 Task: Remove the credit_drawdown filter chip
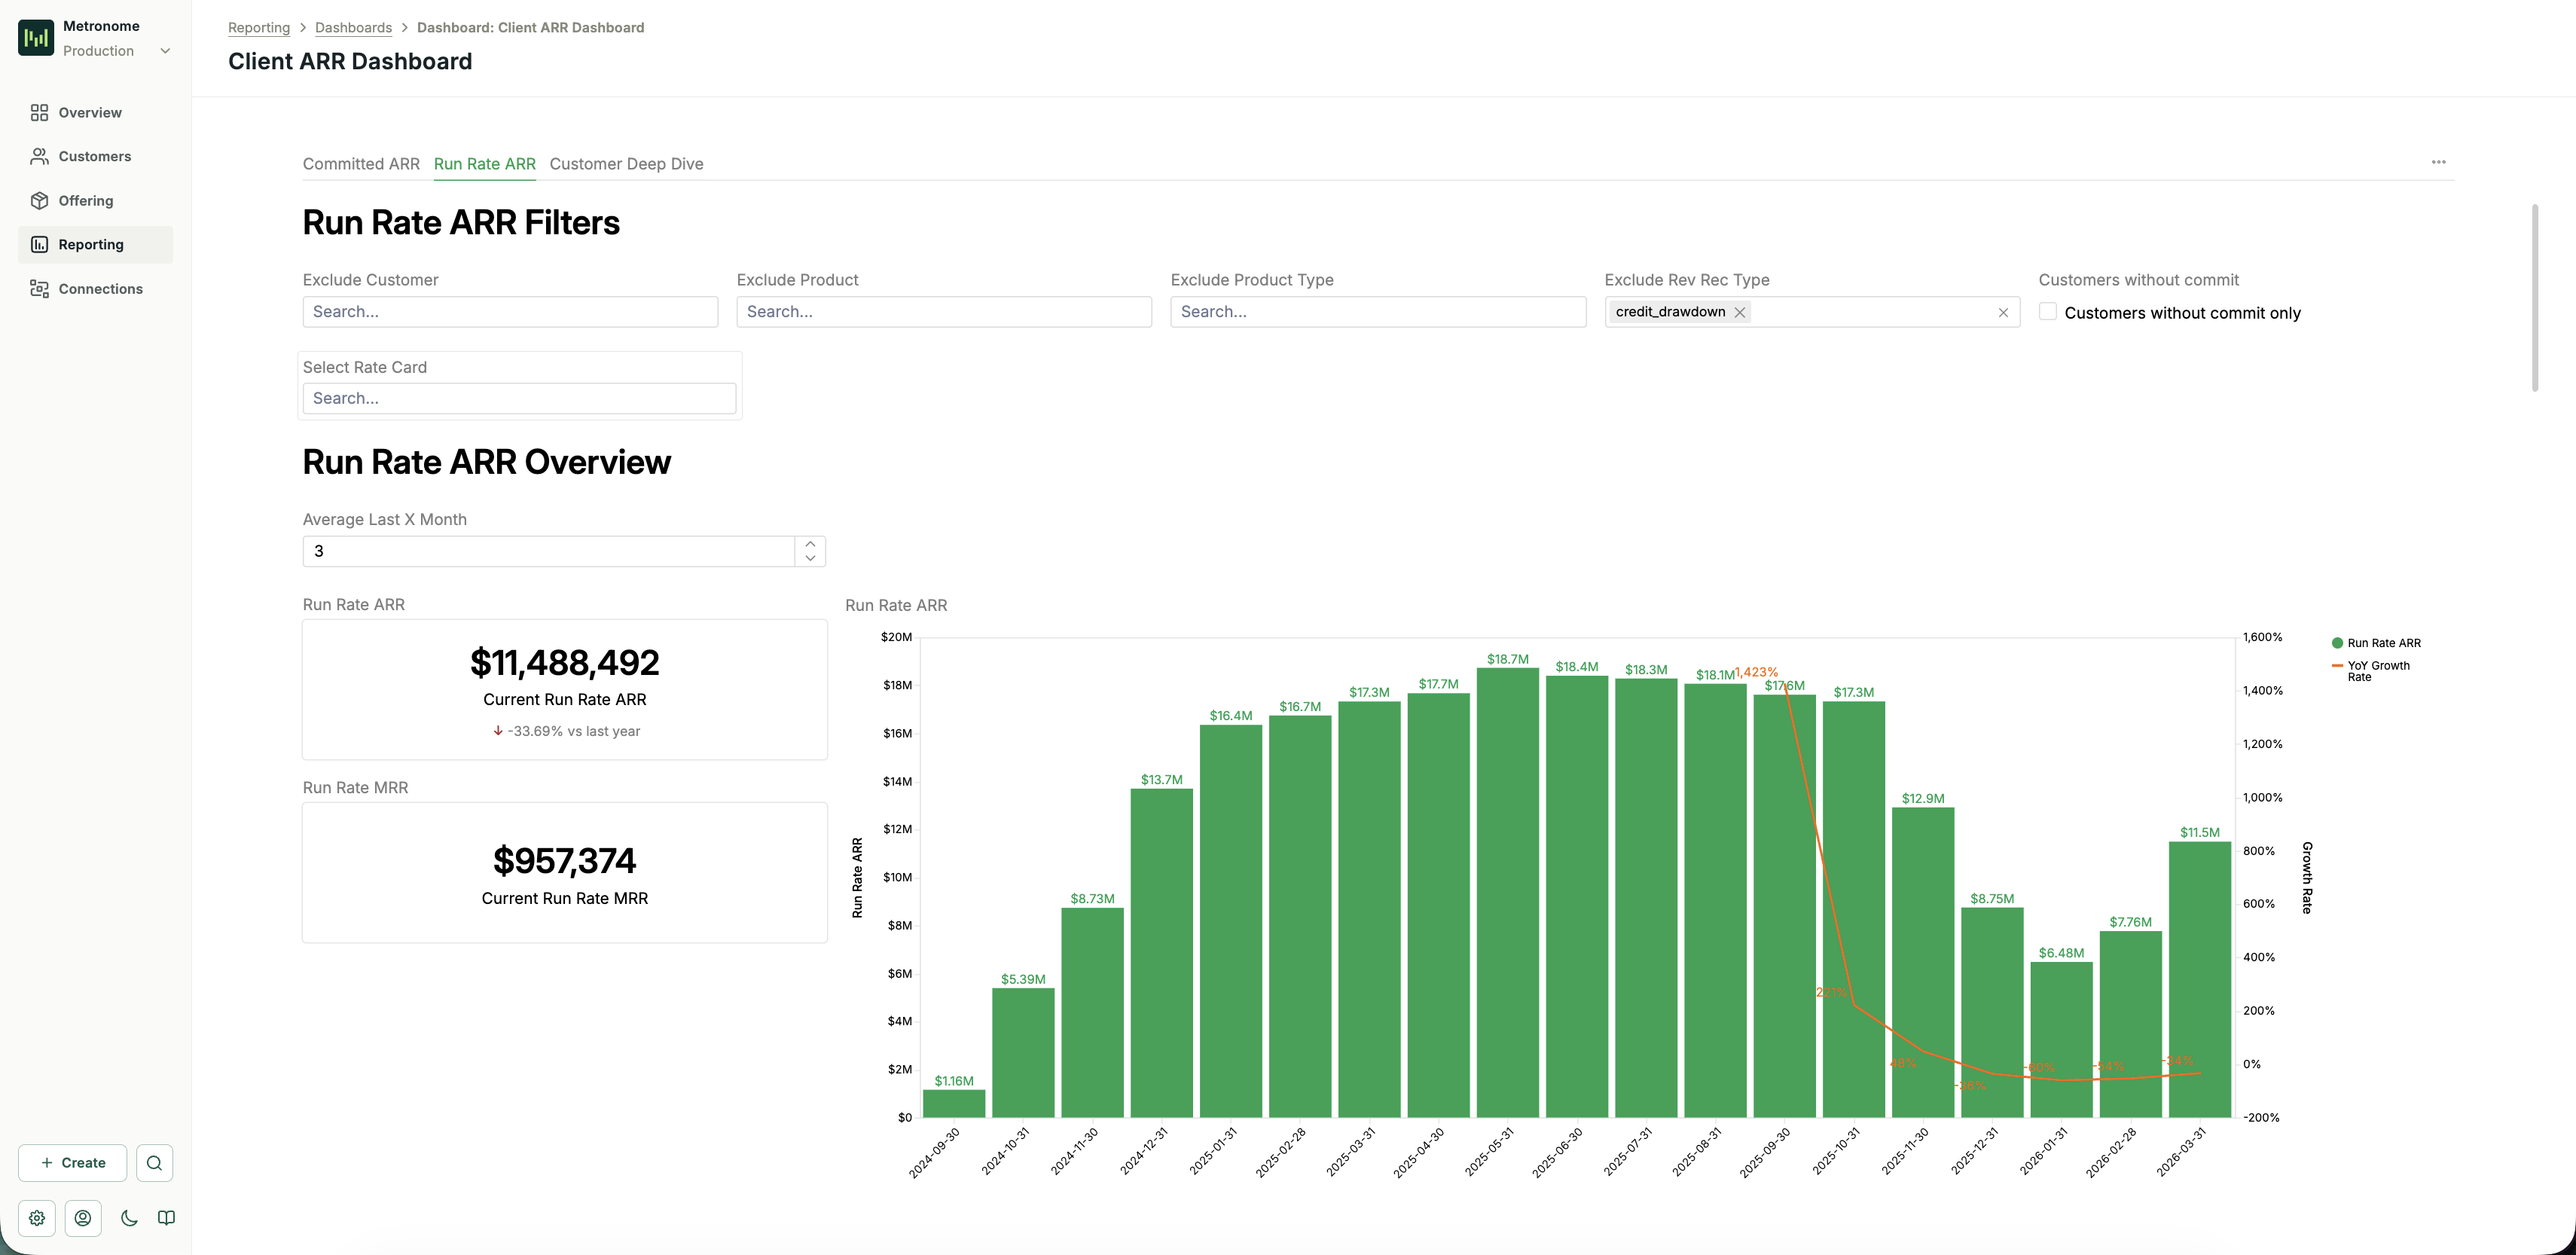(1740, 312)
